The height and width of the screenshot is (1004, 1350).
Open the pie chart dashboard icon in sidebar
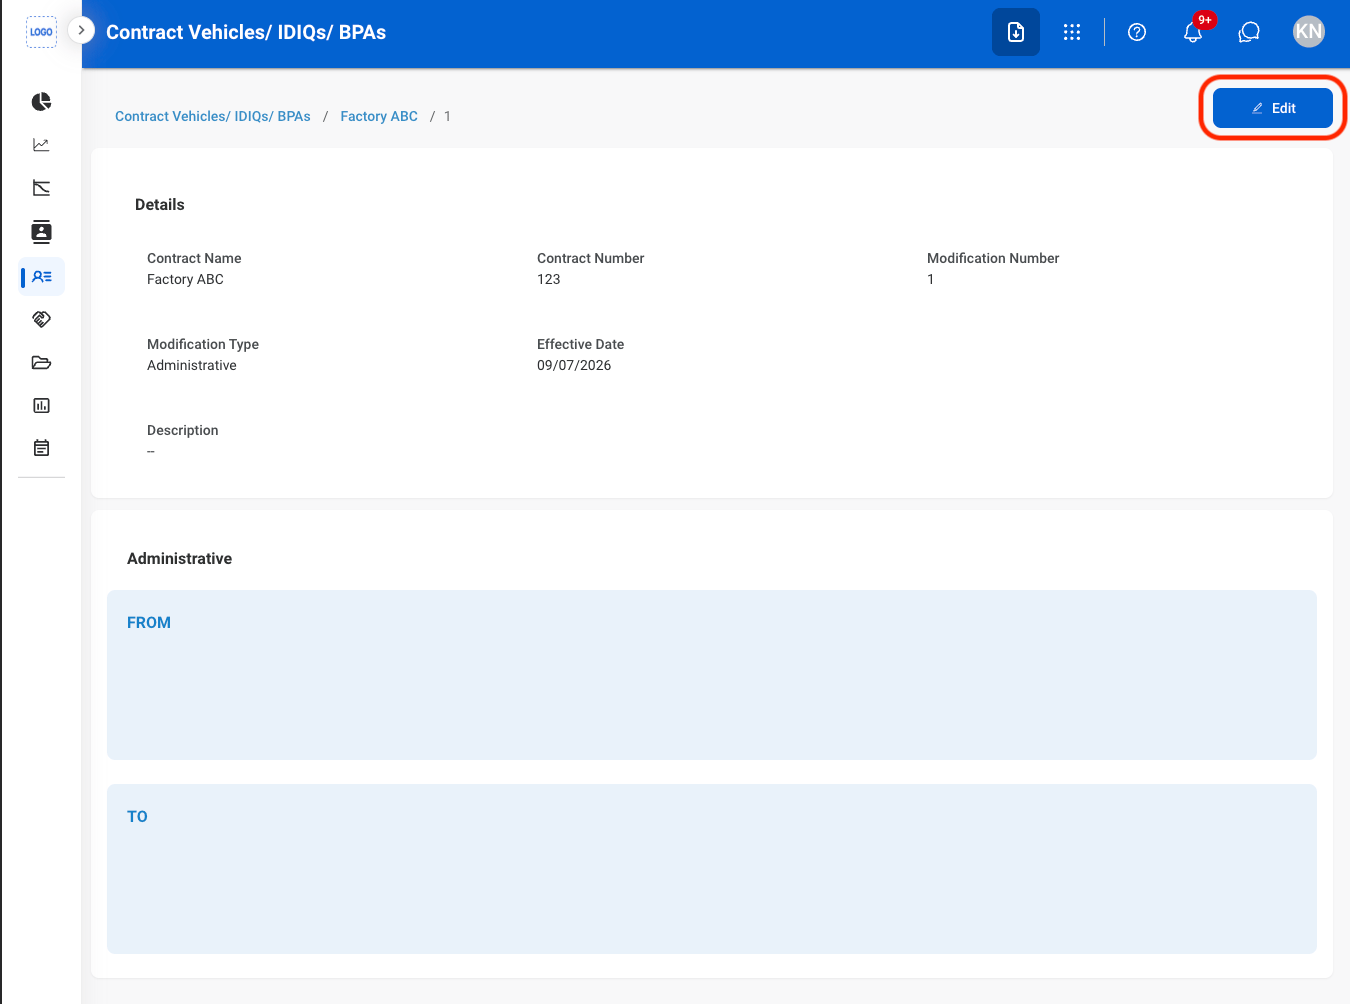[41, 102]
